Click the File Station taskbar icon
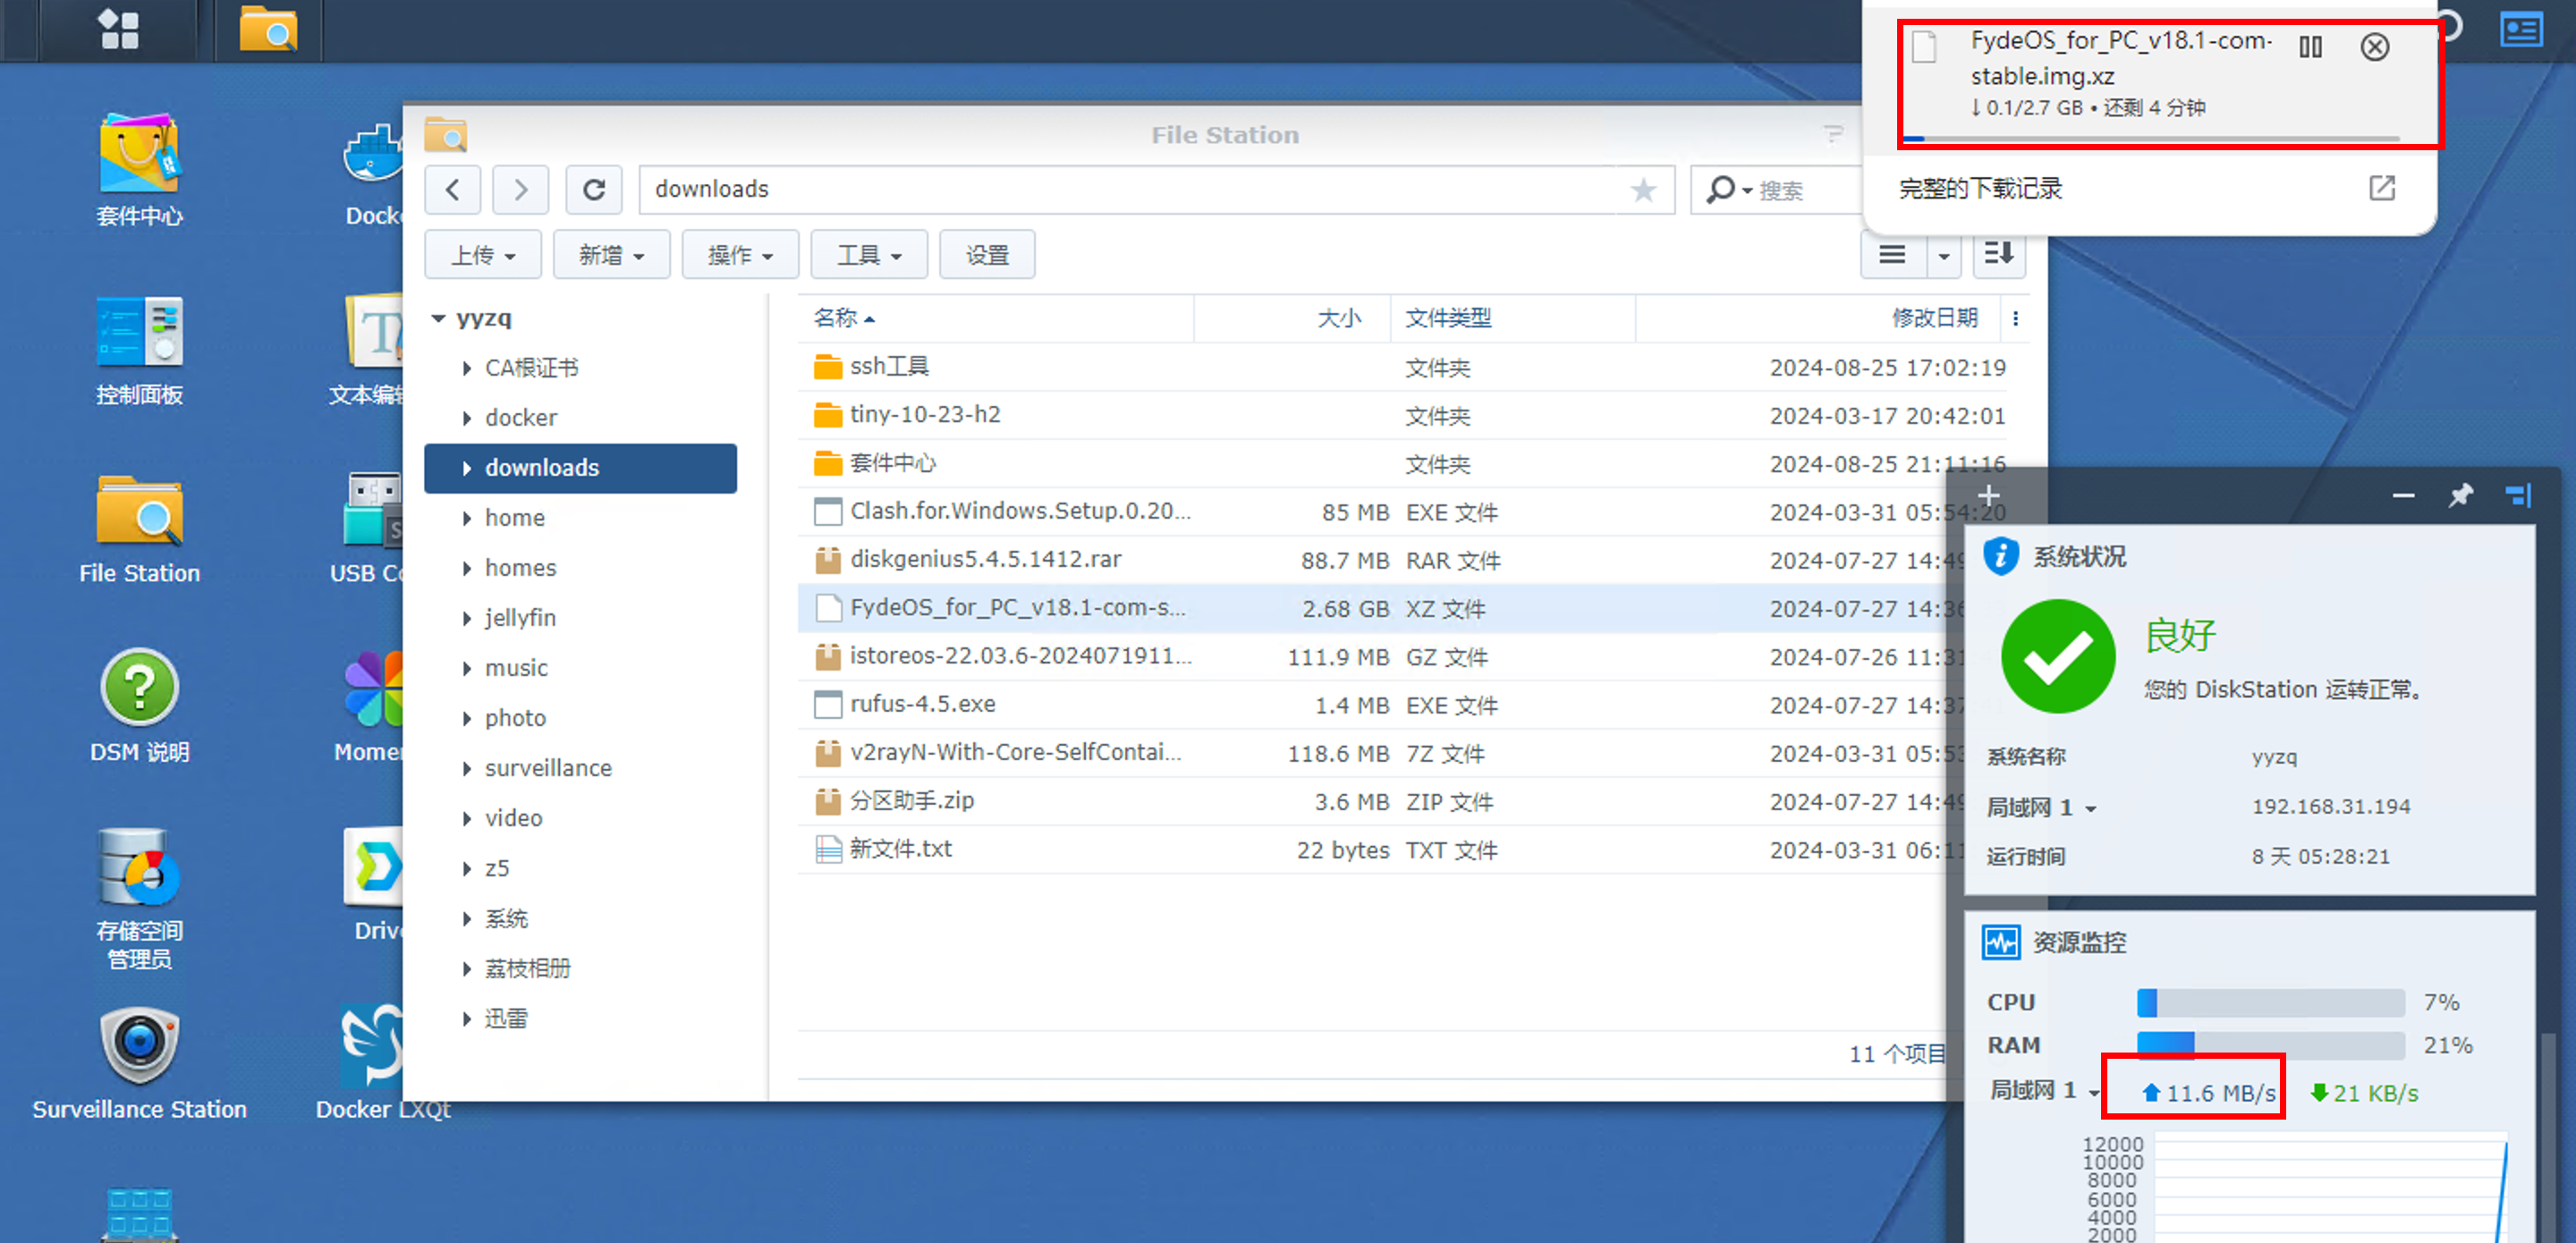Screen dimensions: 2576x1243 268,29
